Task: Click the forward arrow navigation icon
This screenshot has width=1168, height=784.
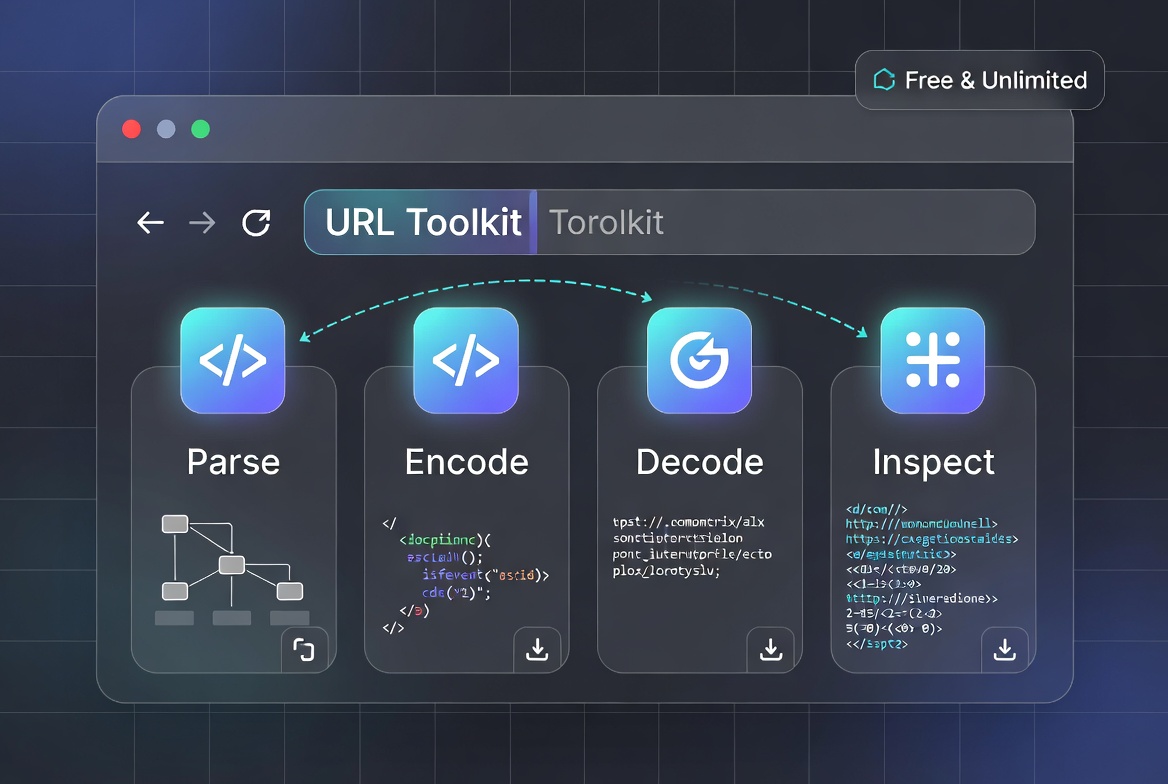Action: [x=202, y=222]
